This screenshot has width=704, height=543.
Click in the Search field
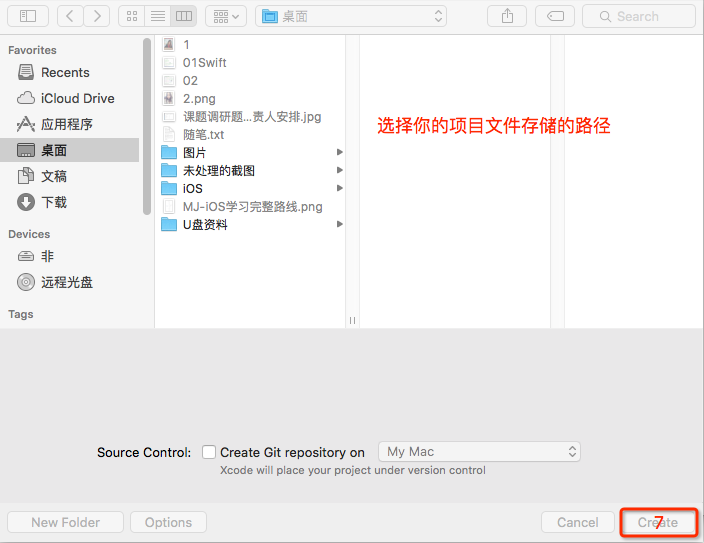click(x=639, y=17)
